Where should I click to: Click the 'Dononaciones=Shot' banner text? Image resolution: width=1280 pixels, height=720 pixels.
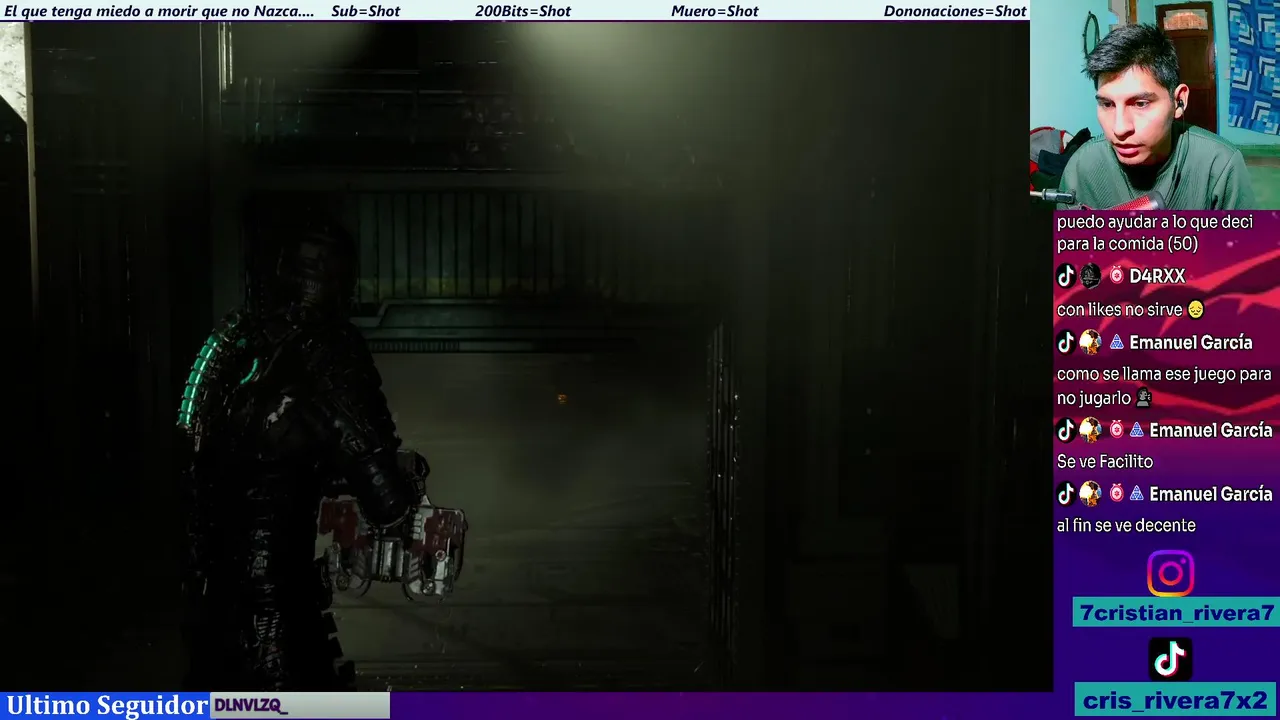955,11
